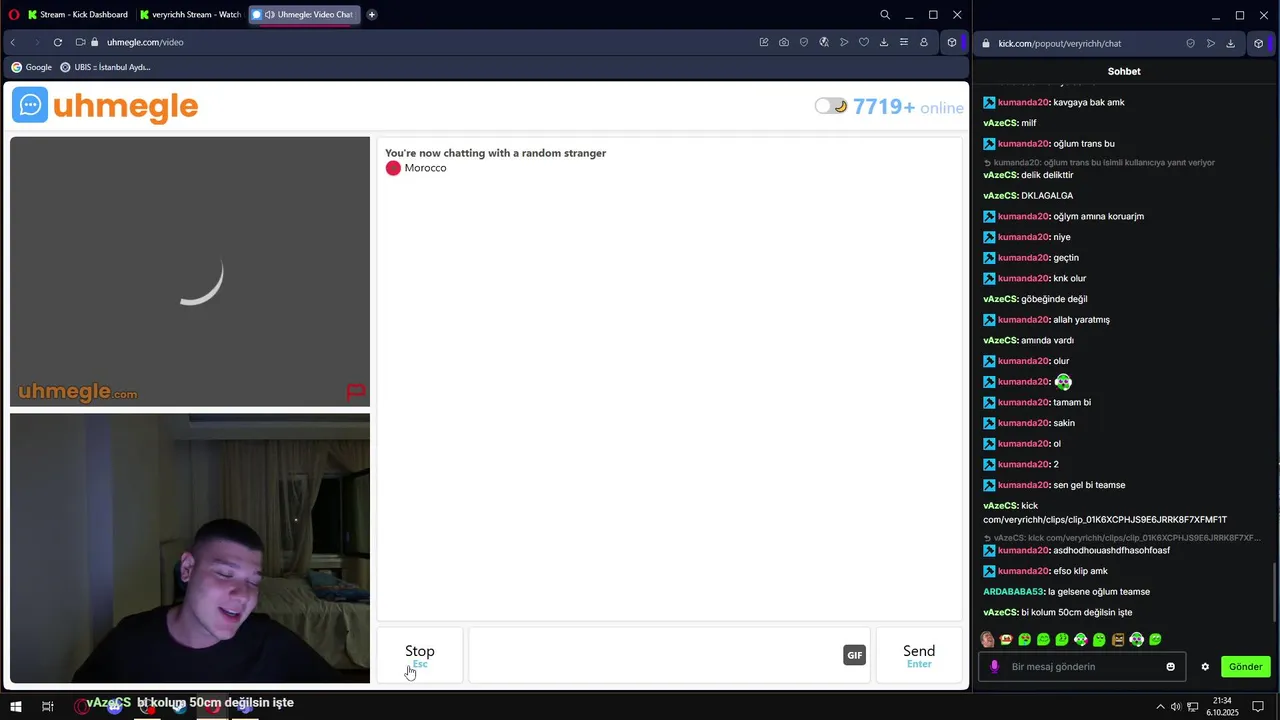Screen dimensions: 1280x720
Task: Open downloads icon in Kick chat window
Action: coord(1231,43)
